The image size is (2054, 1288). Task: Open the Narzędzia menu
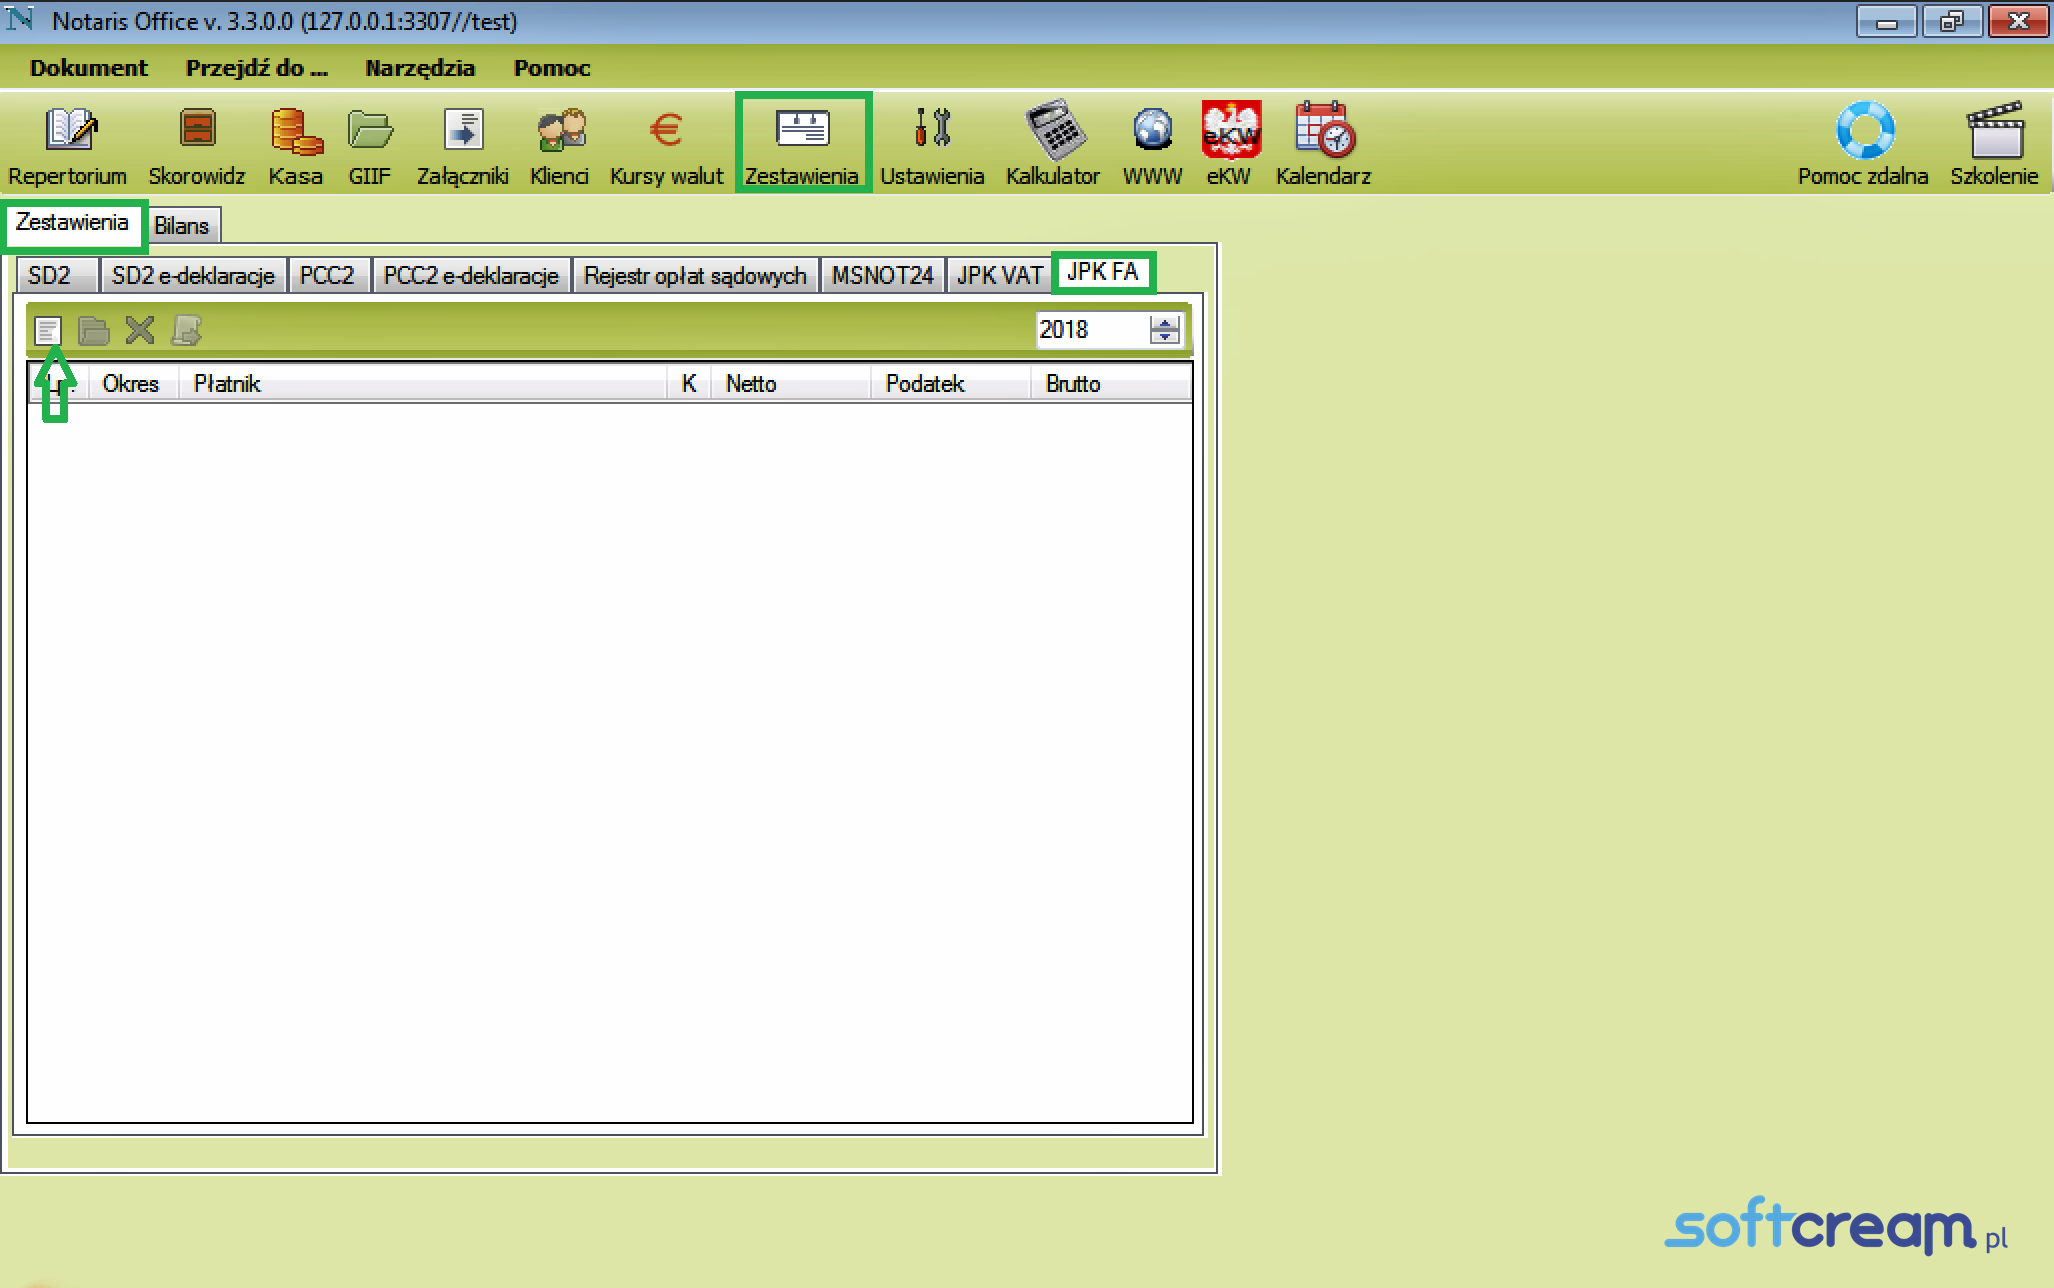[x=420, y=68]
